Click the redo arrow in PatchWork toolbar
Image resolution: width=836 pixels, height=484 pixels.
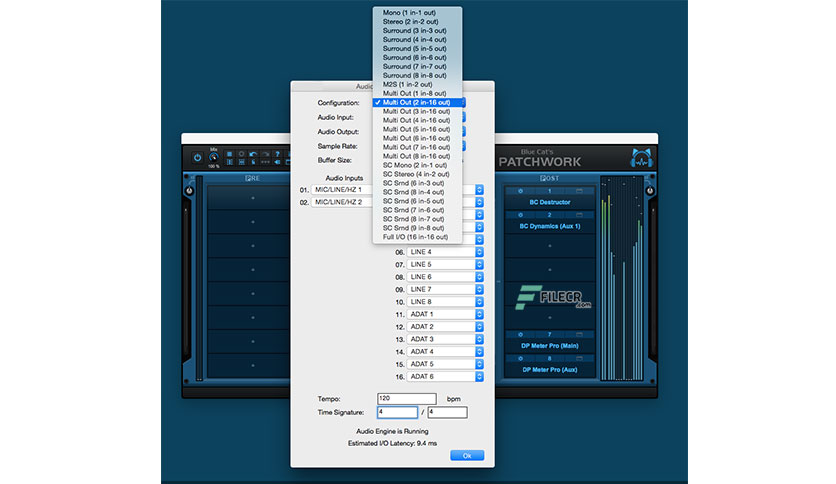[x=265, y=154]
